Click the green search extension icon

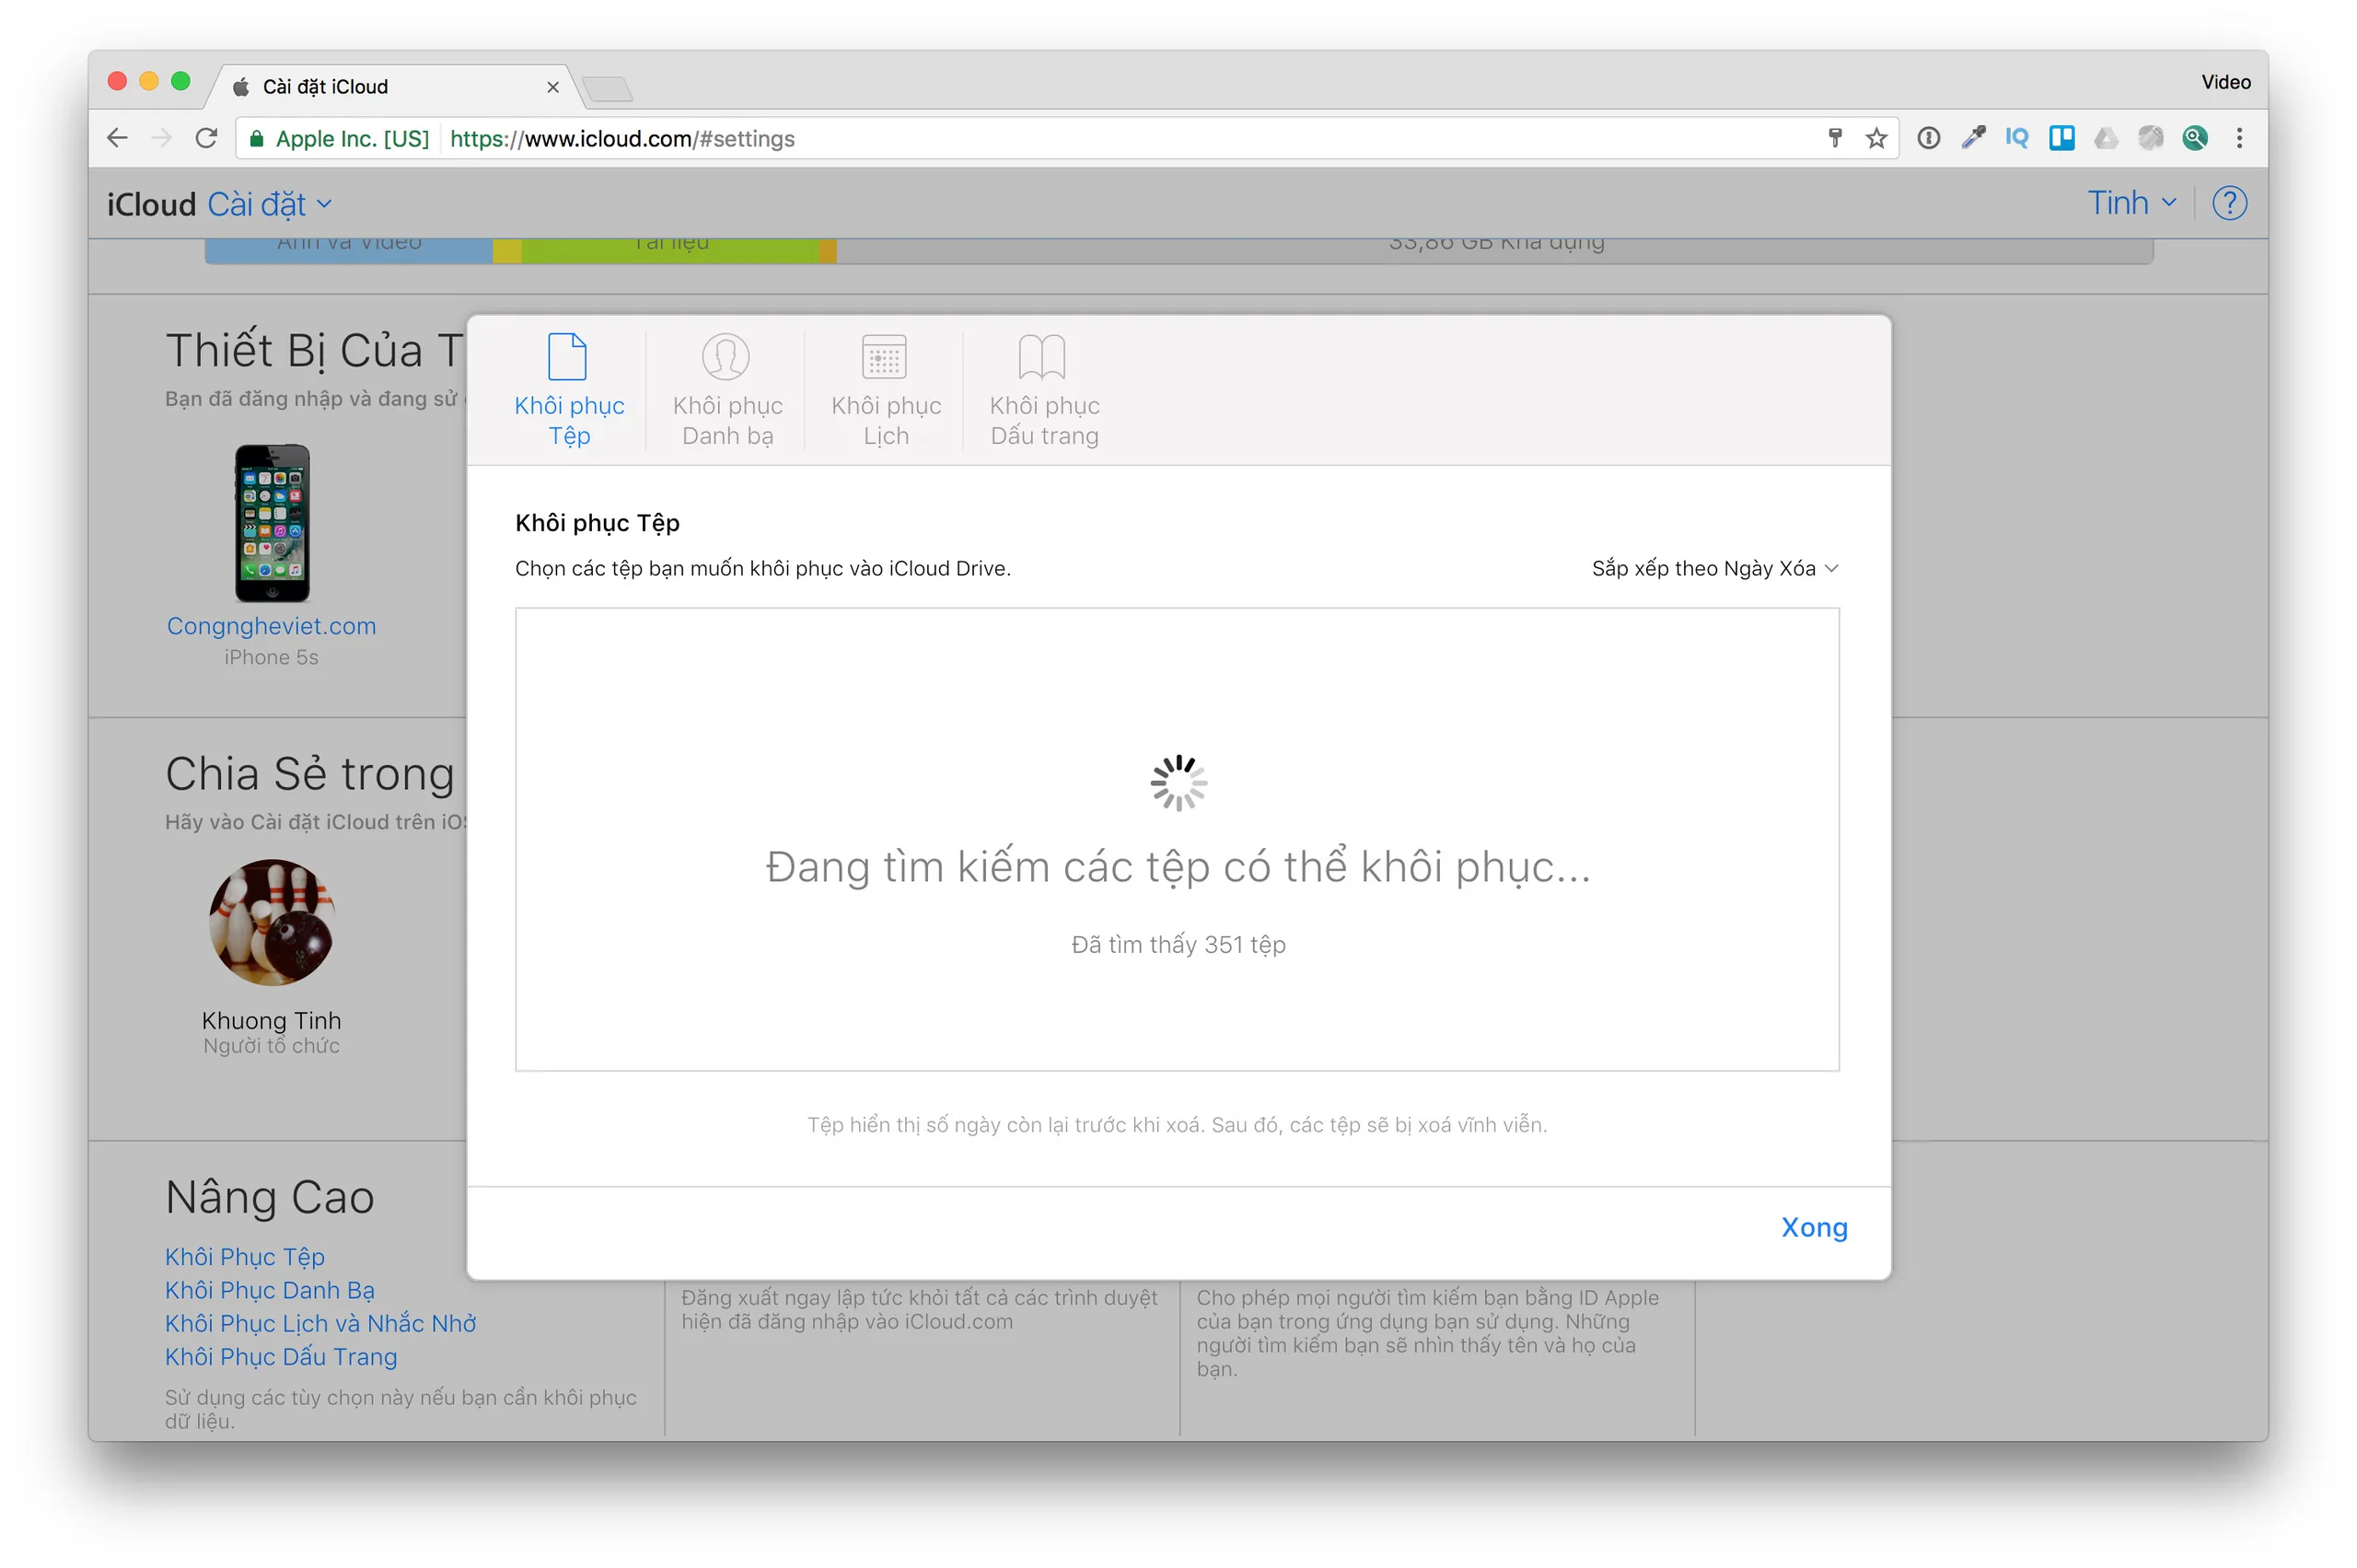pyautogui.click(x=2194, y=138)
